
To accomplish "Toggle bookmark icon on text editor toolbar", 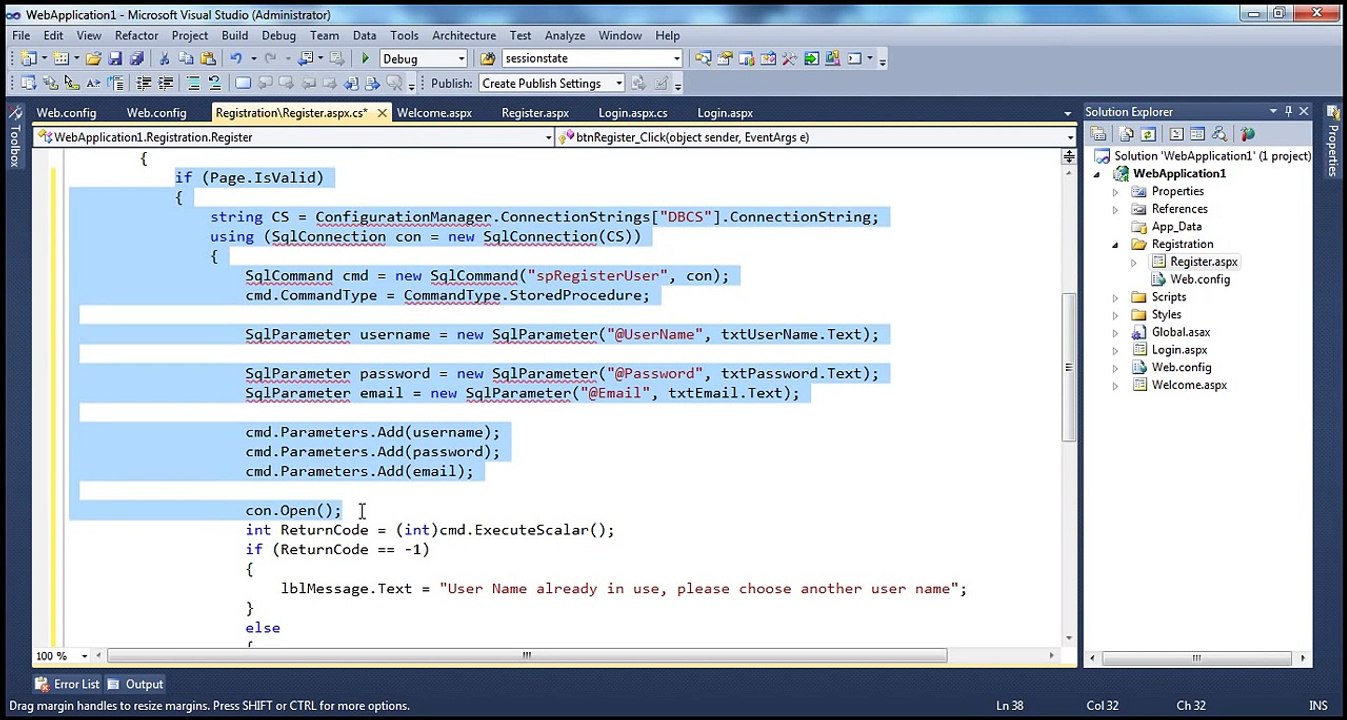I will 243,83.
